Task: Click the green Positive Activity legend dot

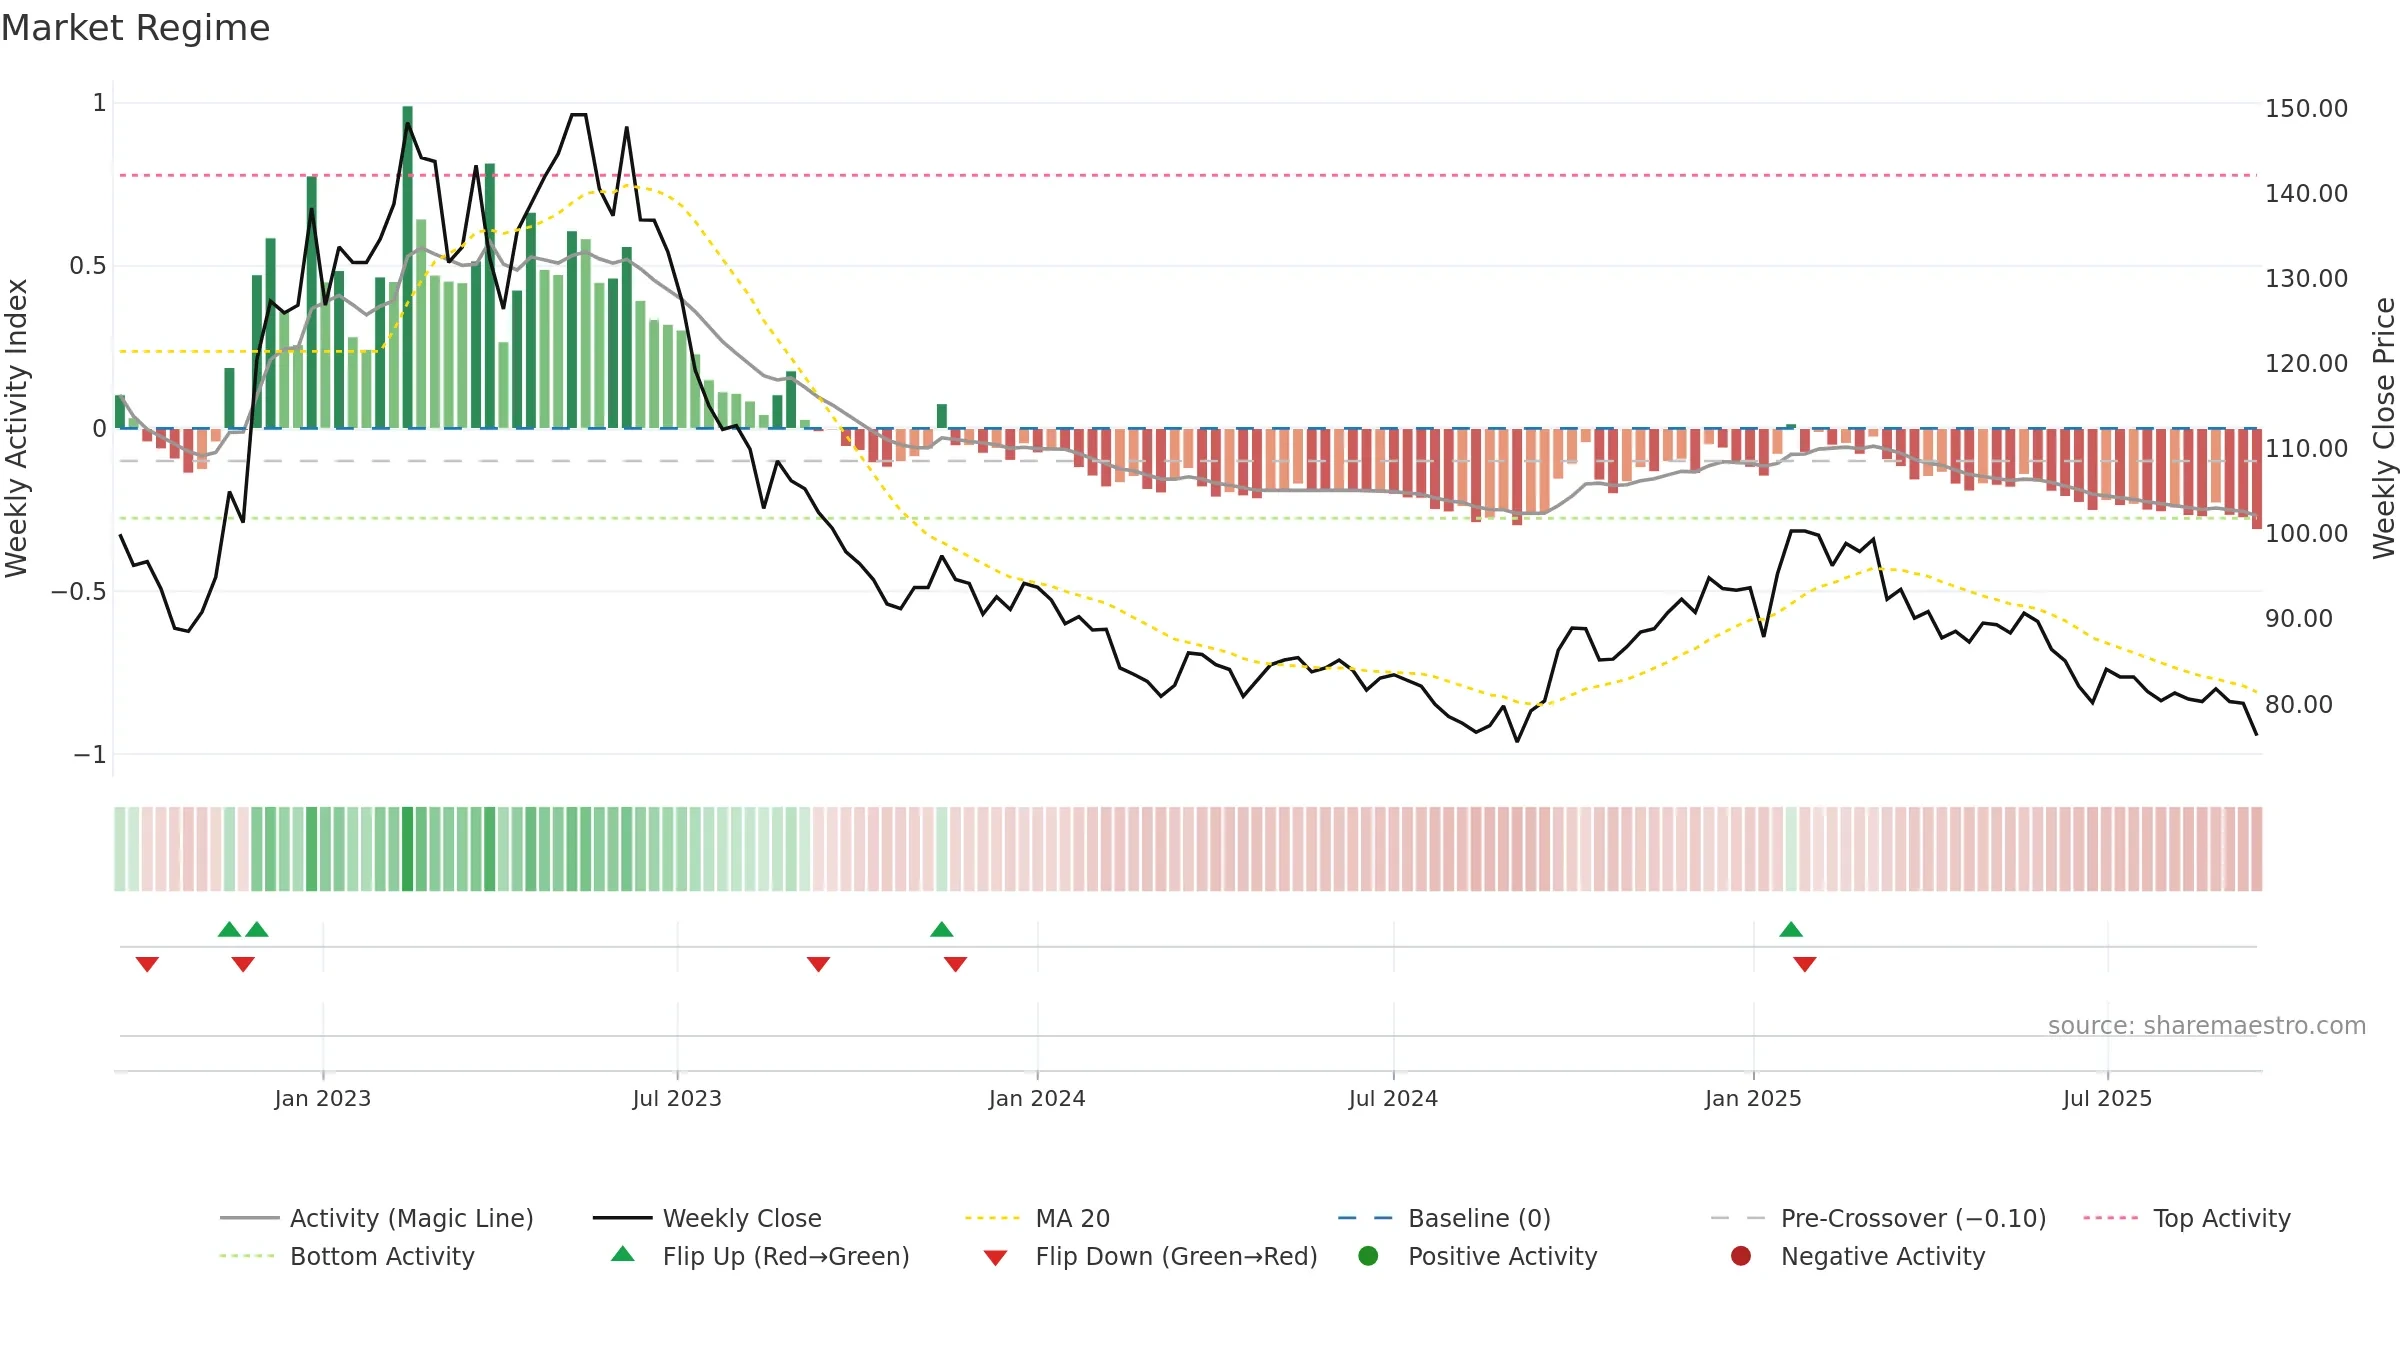Action: tap(1368, 1256)
